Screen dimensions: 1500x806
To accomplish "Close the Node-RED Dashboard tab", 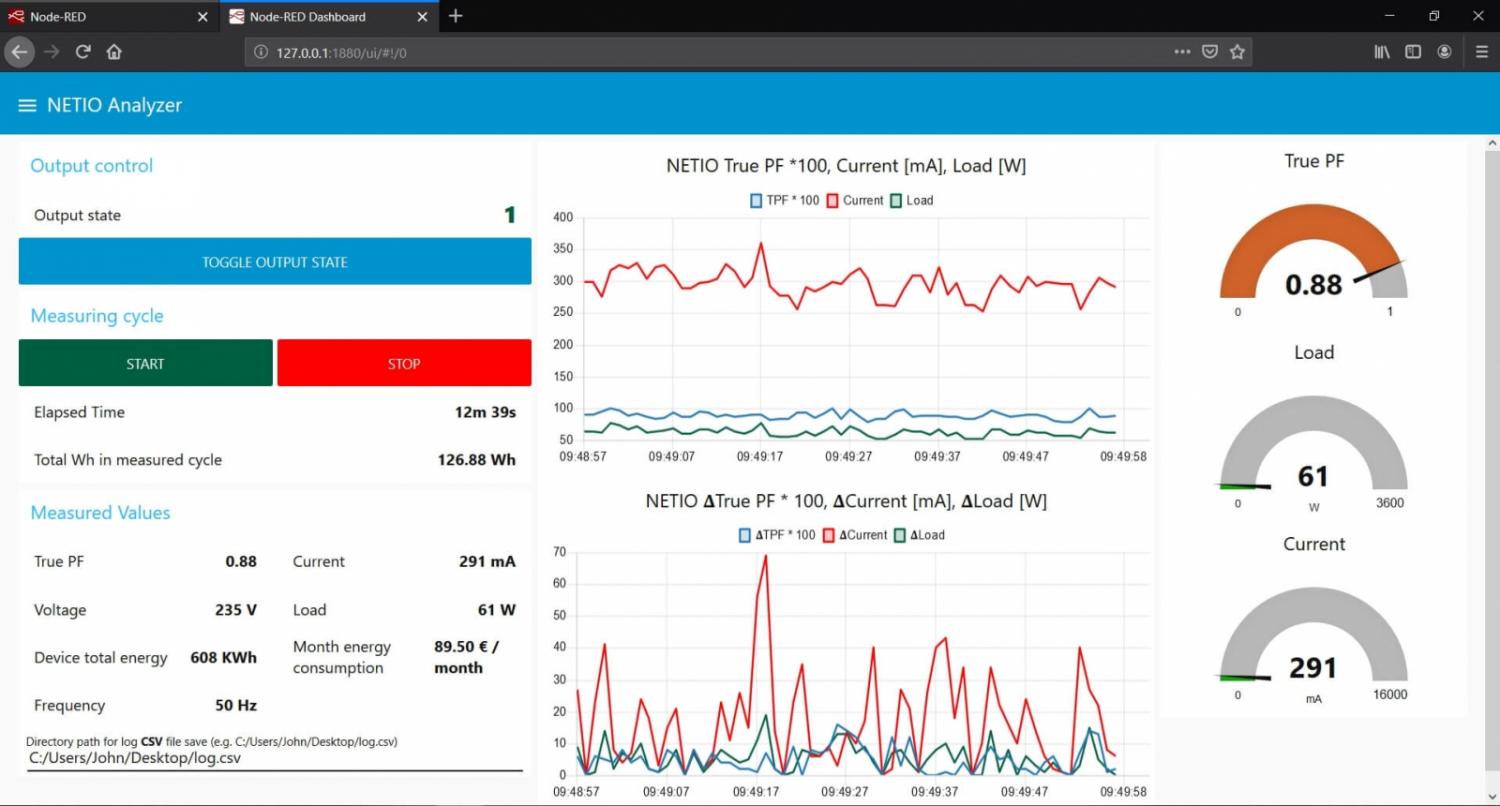I will (x=422, y=17).
